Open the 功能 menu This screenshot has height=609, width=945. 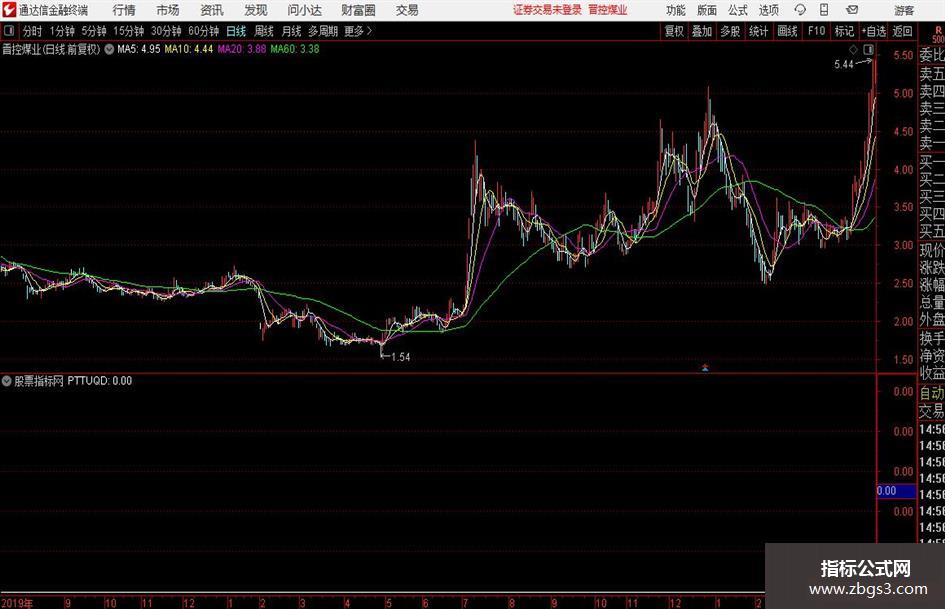[676, 10]
